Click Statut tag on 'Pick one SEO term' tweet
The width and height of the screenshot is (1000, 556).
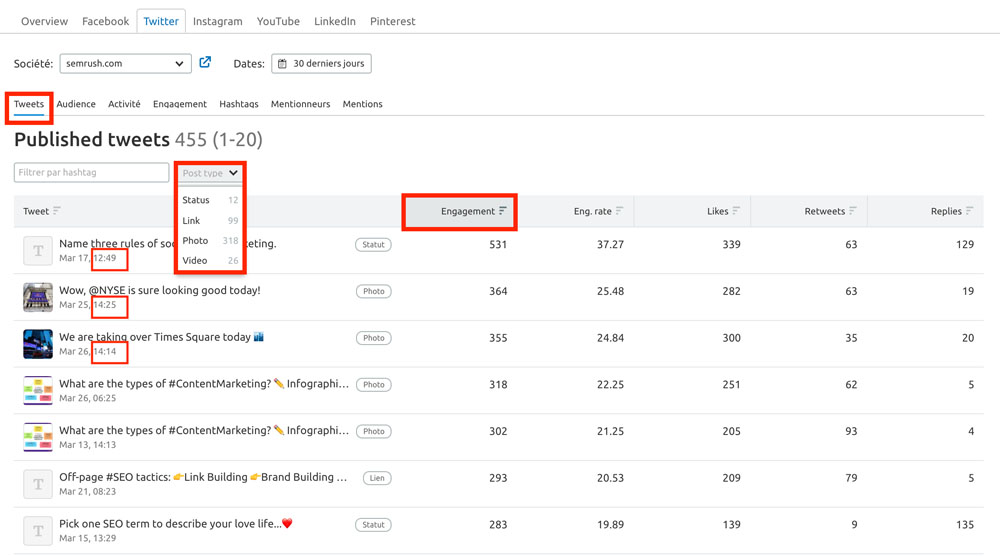pyautogui.click(x=373, y=525)
